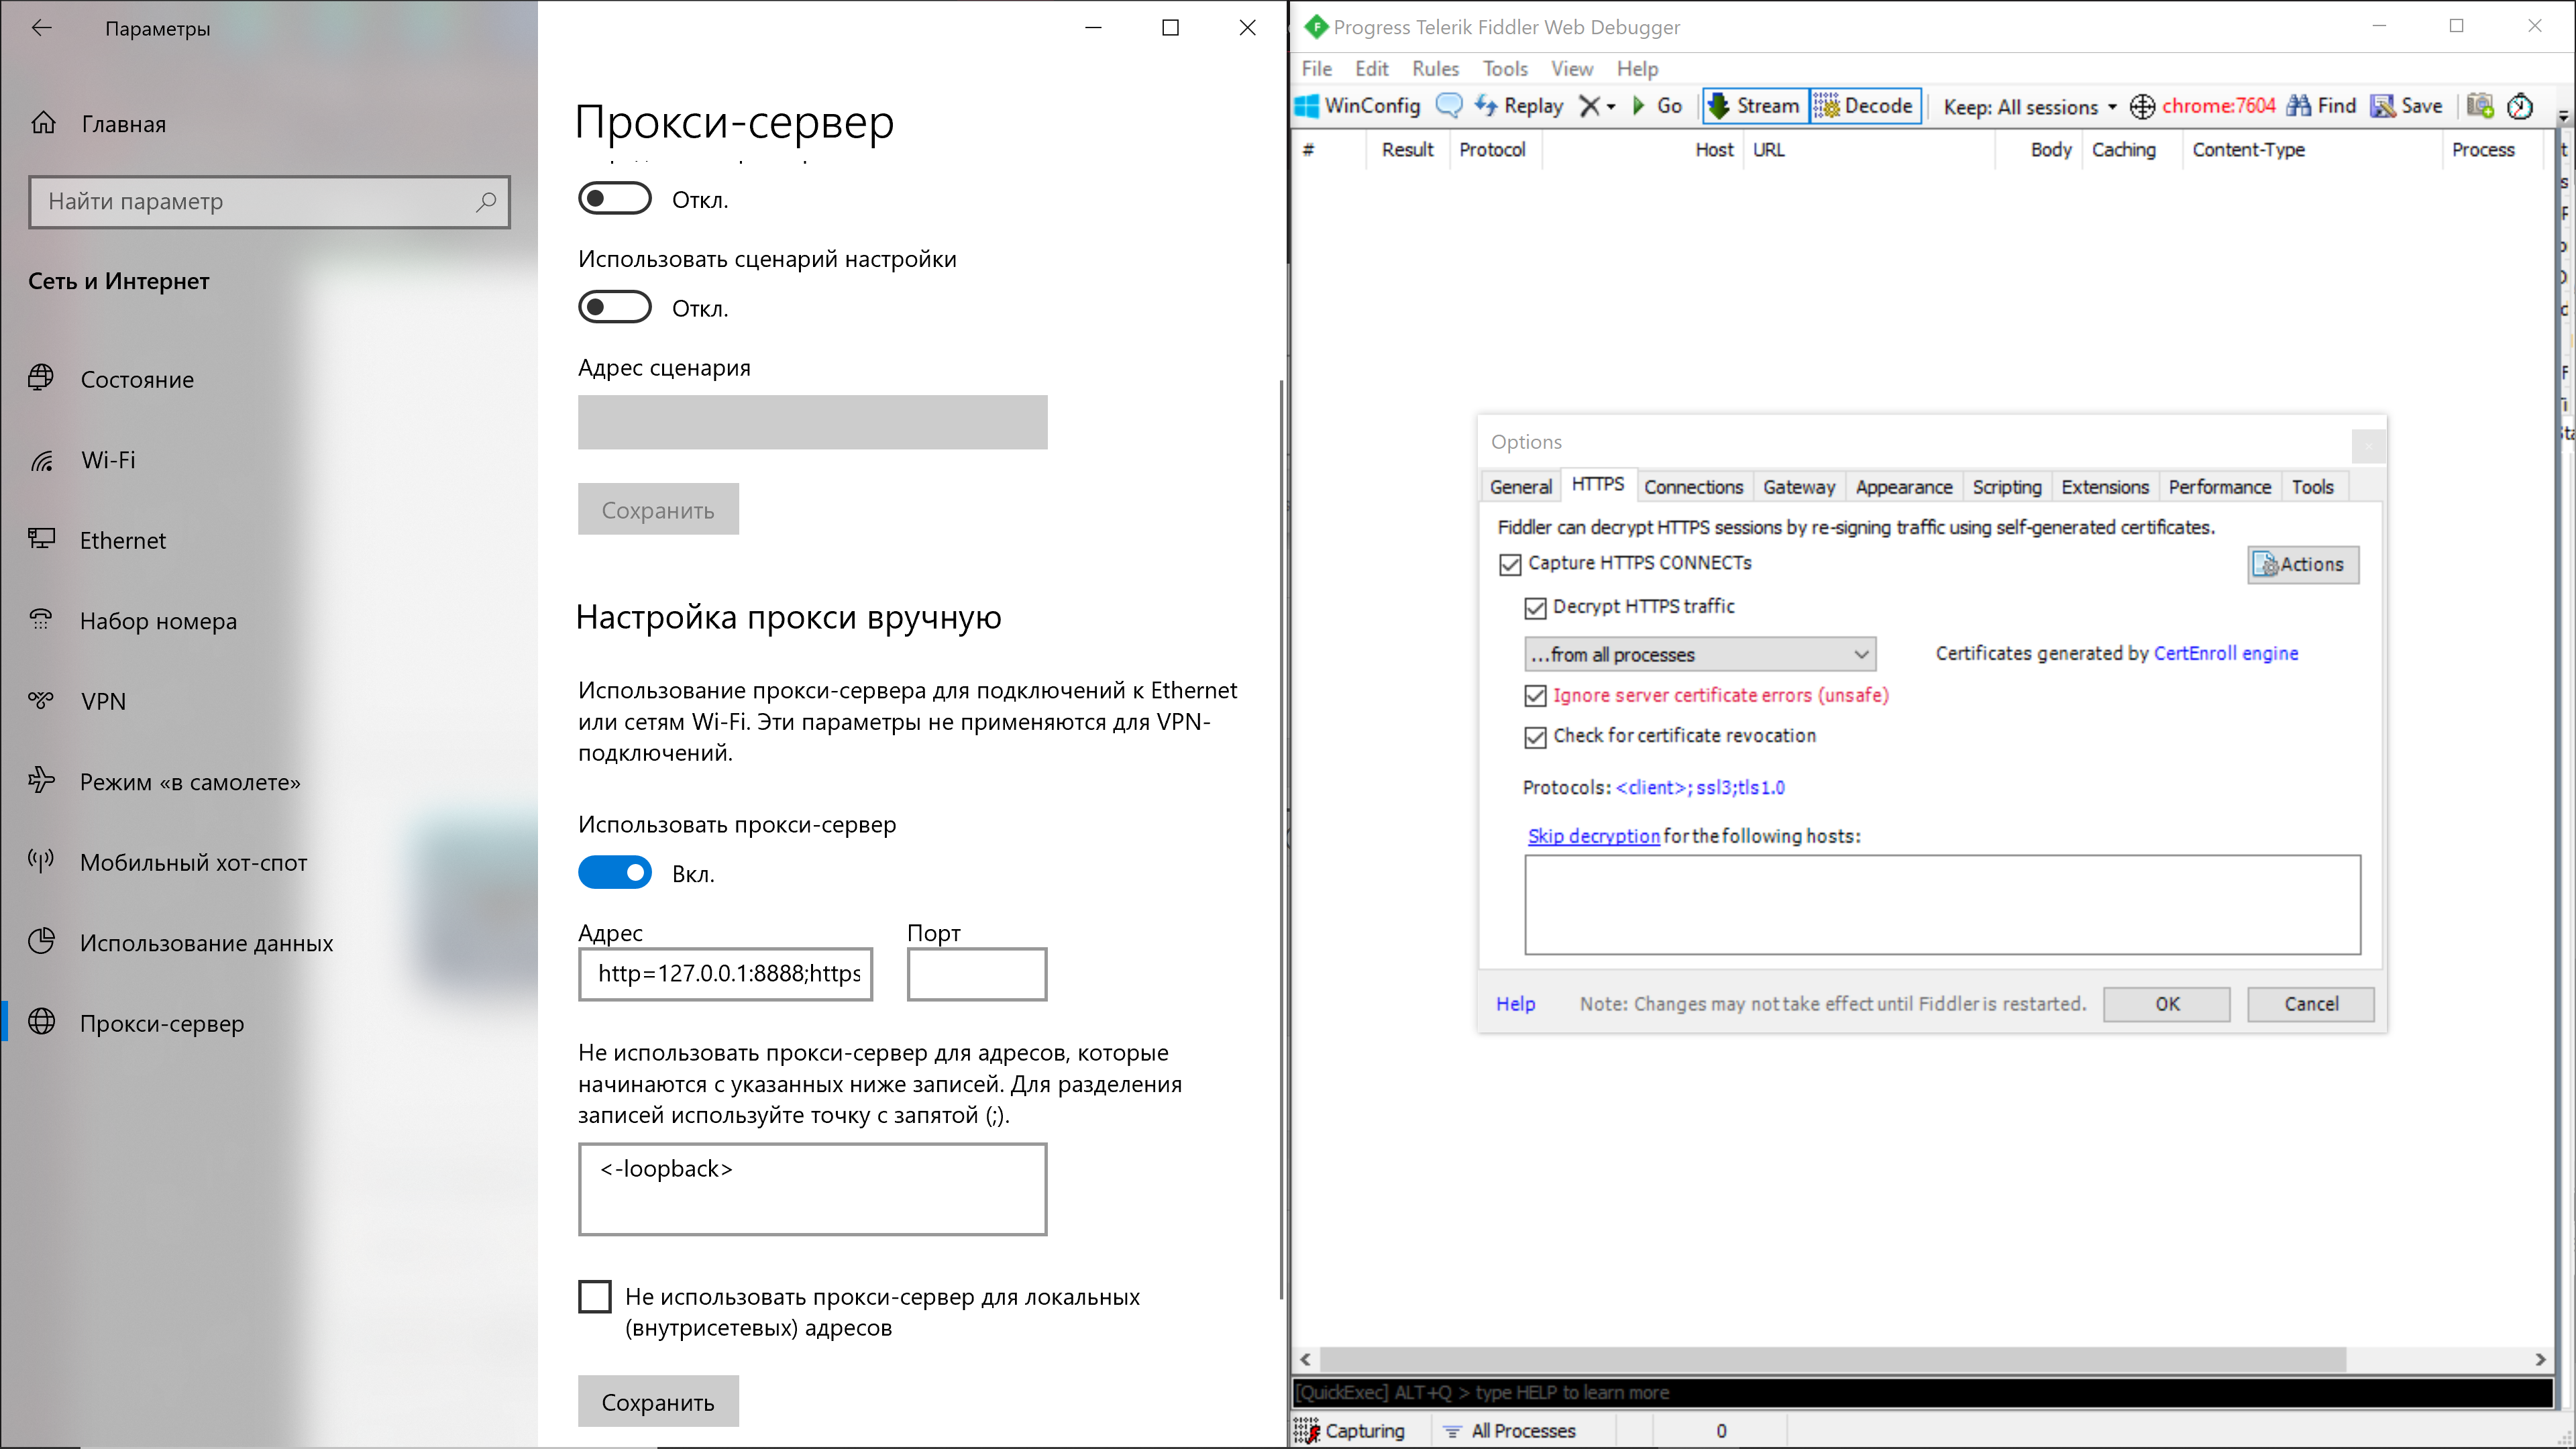The height and width of the screenshot is (1449, 2576).
Task: Switch to the Connections tab
Action: 1693,487
